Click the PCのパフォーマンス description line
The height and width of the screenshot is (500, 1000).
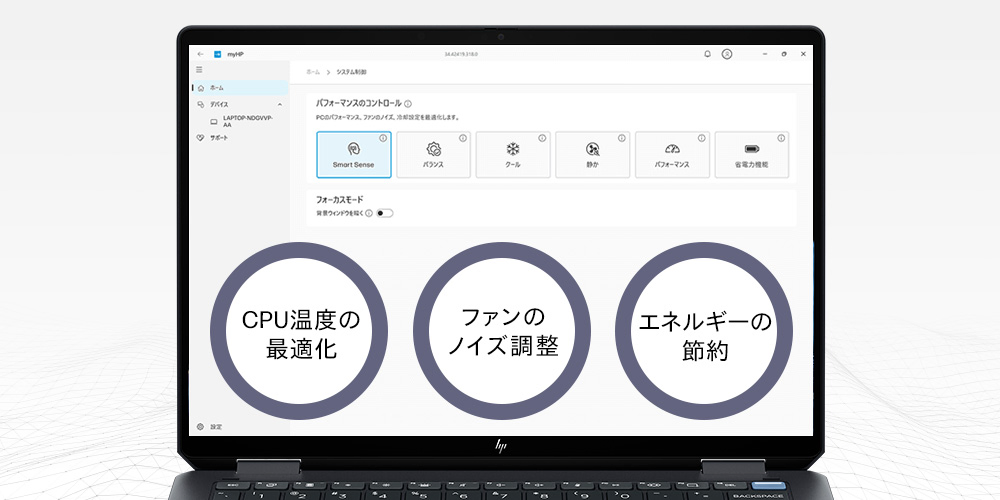tap(388, 118)
